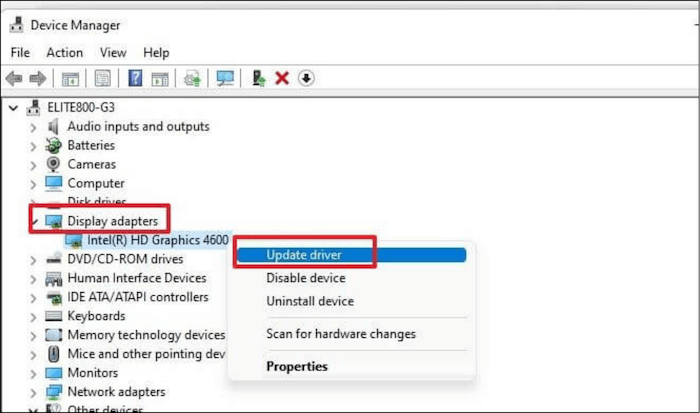700x413 pixels.
Task: Expand the IDE ATA/ATAPI controllers chevron
Action: click(x=33, y=298)
